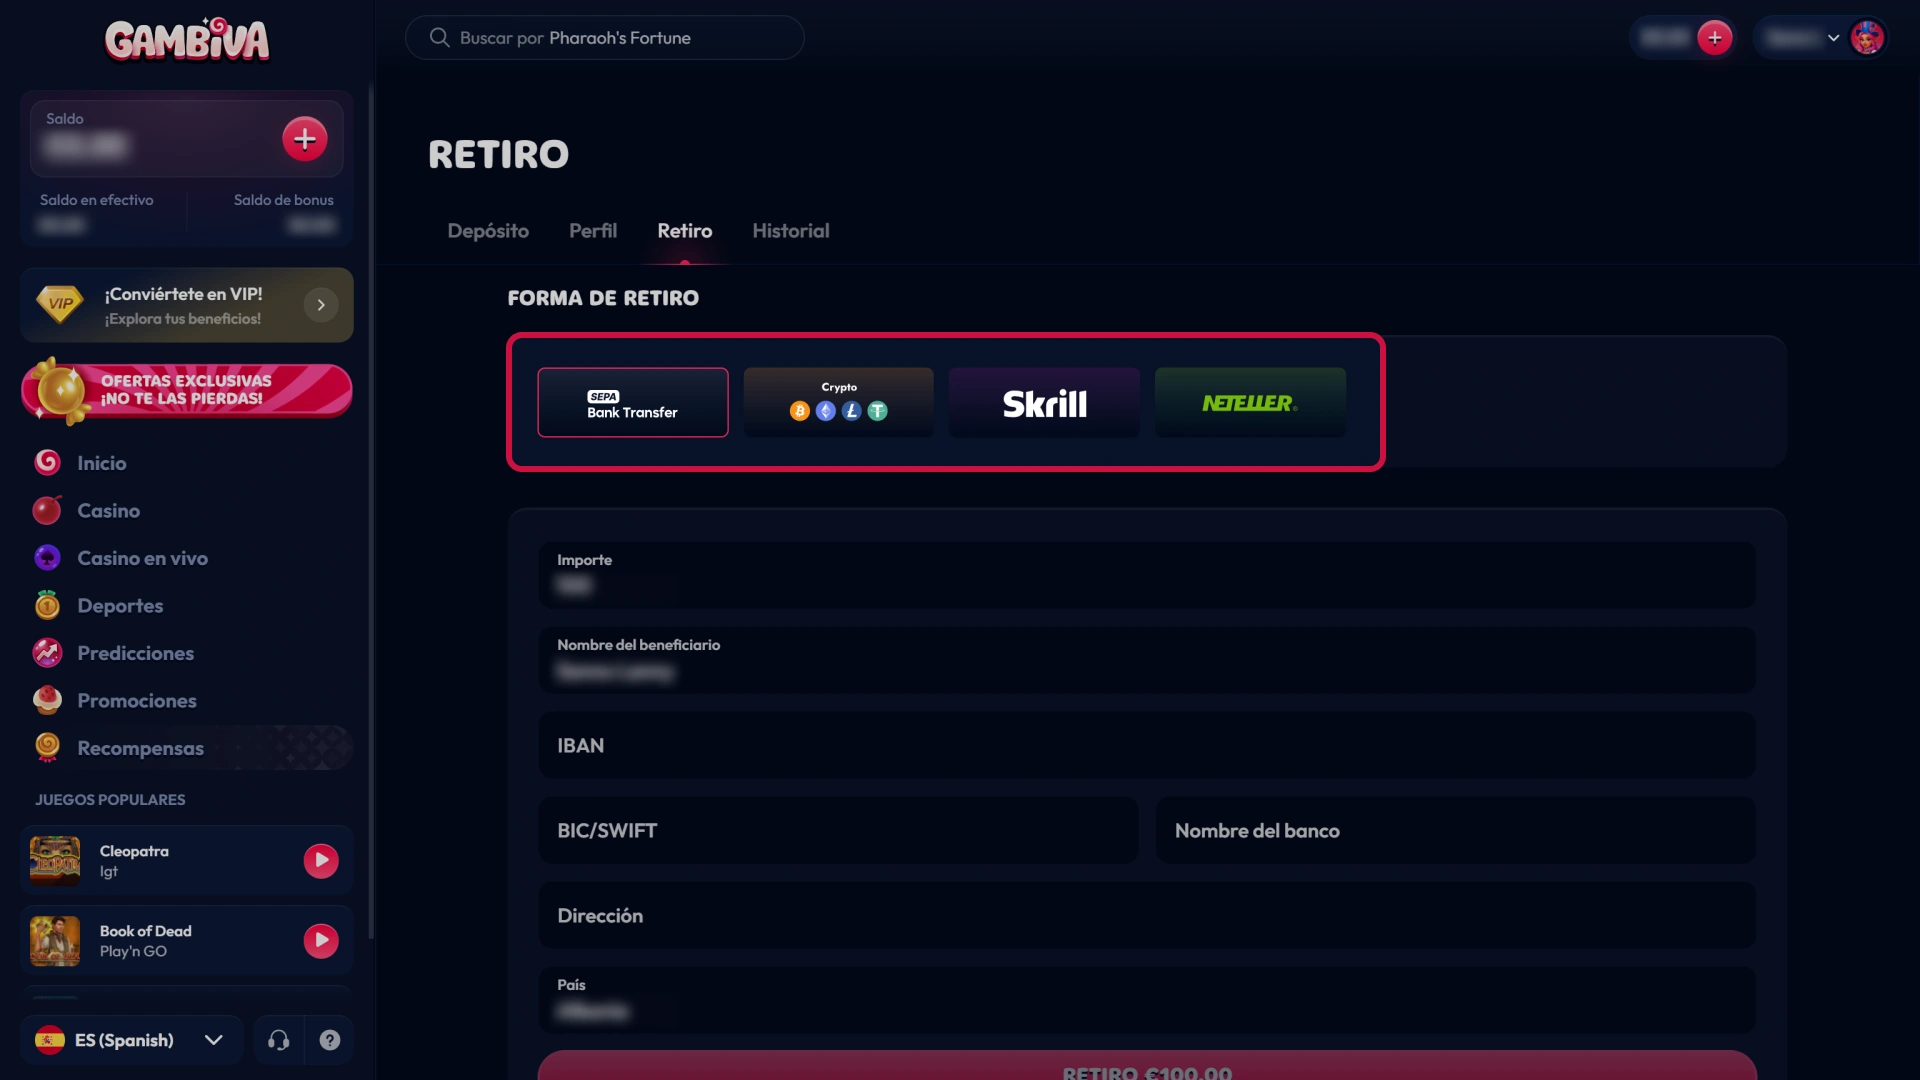This screenshot has height=1080, width=1920.
Task: Open Deportes section
Action: pos(120,606)
